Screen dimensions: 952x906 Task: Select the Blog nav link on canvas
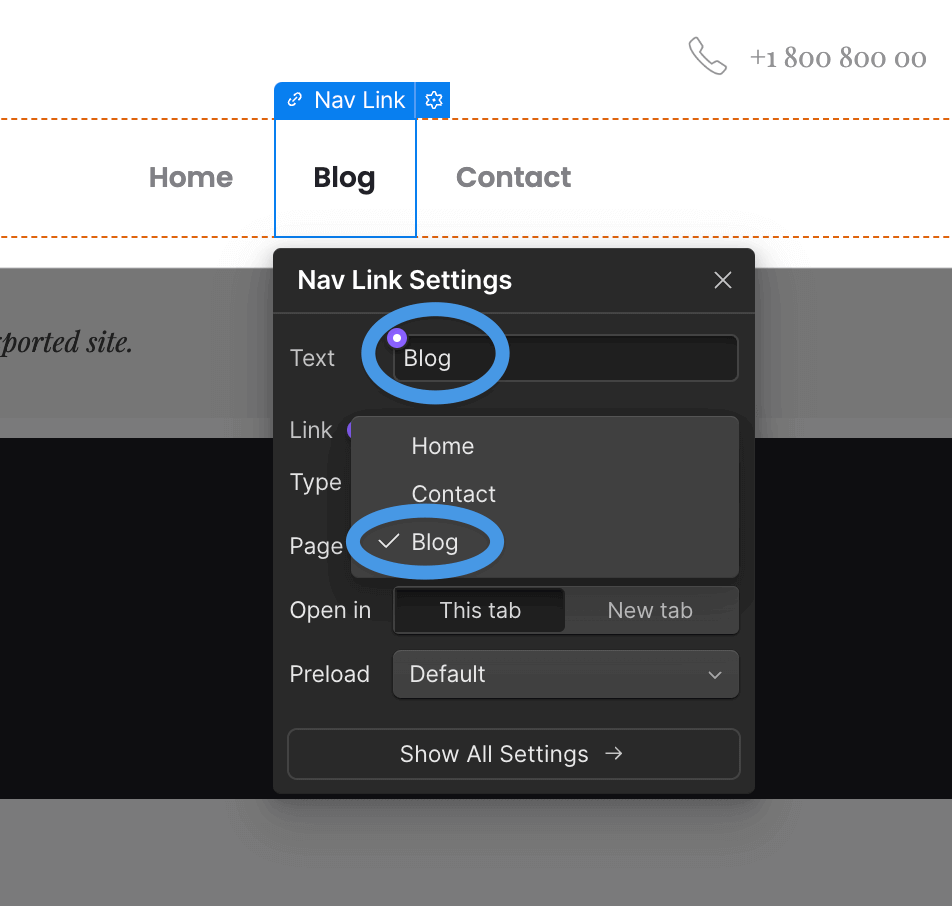click(x=345, y=178)
